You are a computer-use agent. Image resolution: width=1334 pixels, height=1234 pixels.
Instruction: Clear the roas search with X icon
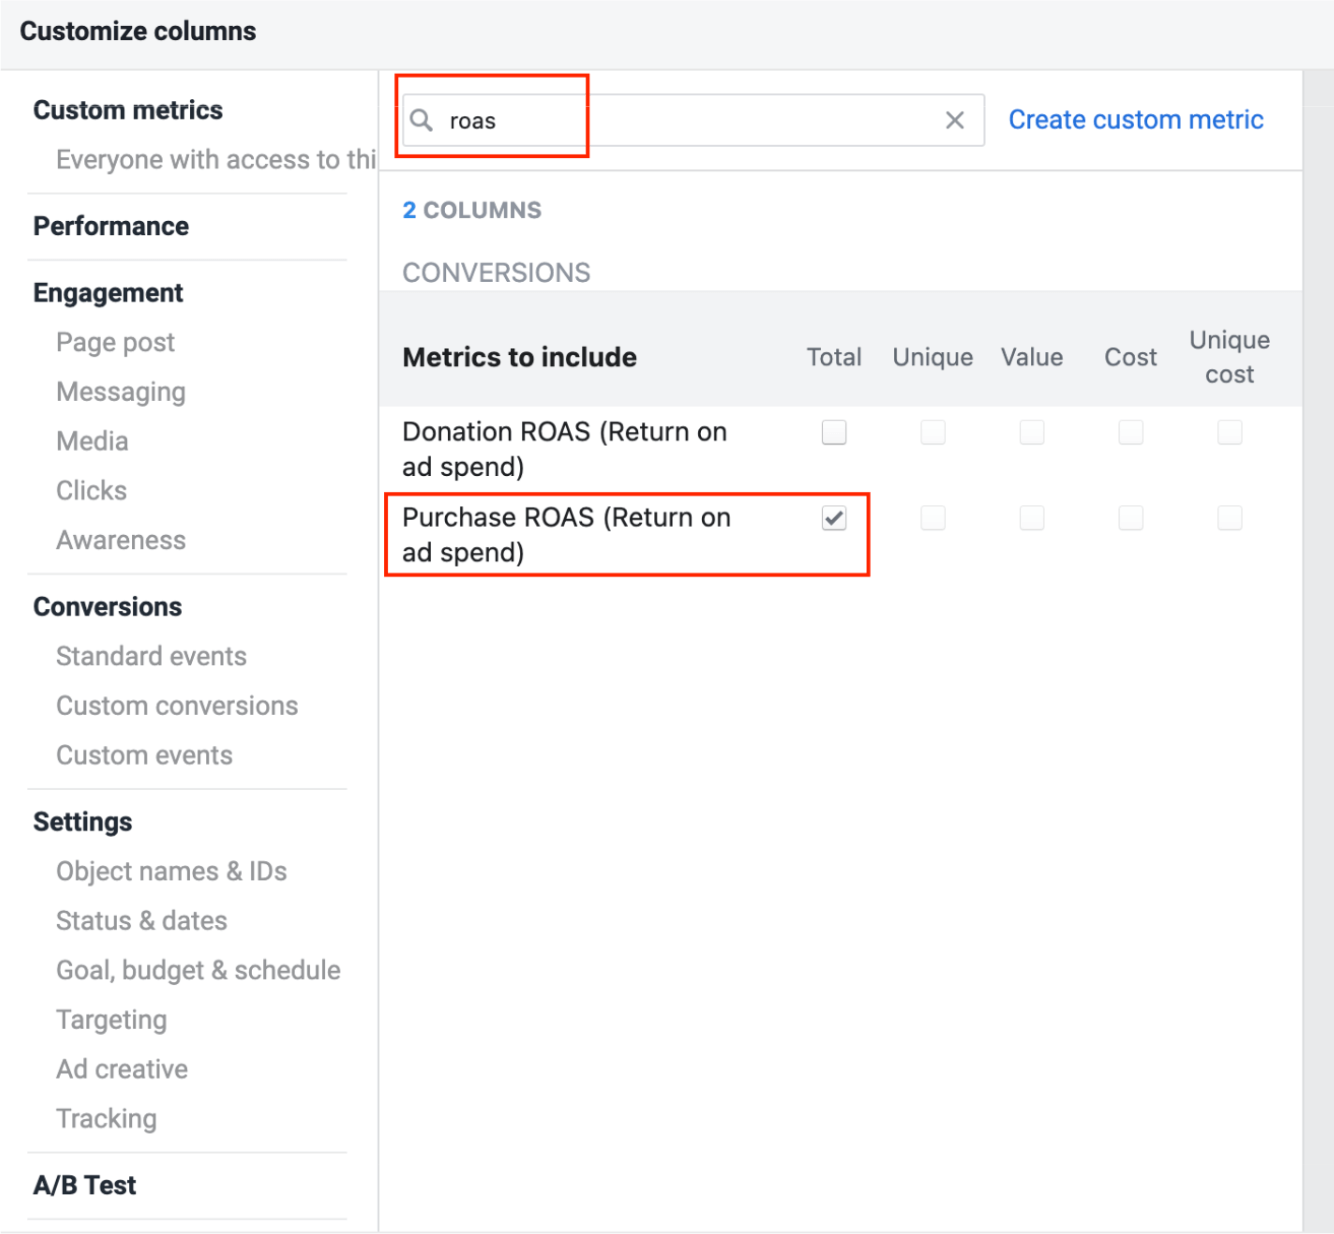(955, 120)
